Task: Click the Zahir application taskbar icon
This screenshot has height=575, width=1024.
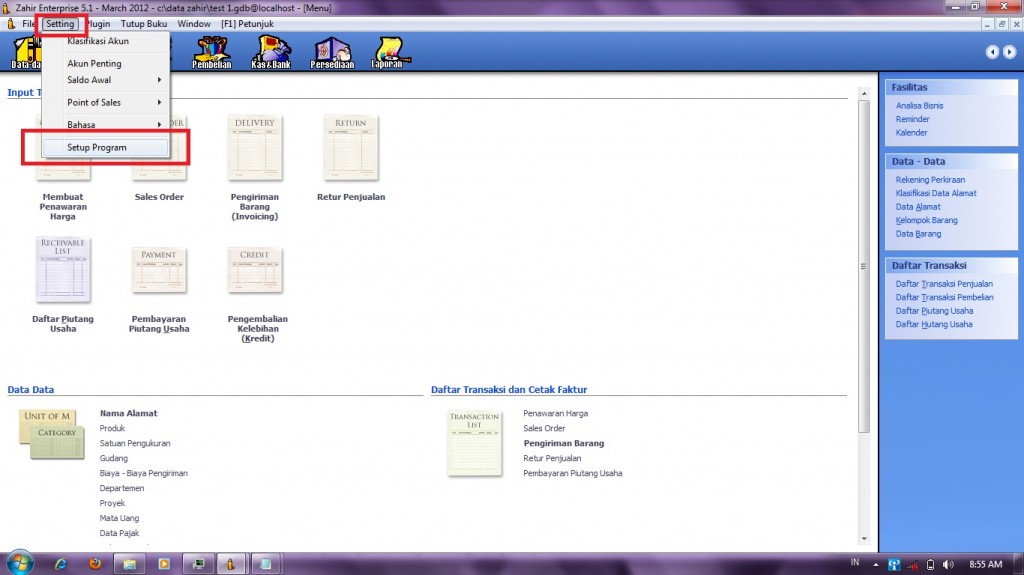Action: pyautogui.click(x=231, y=564)
